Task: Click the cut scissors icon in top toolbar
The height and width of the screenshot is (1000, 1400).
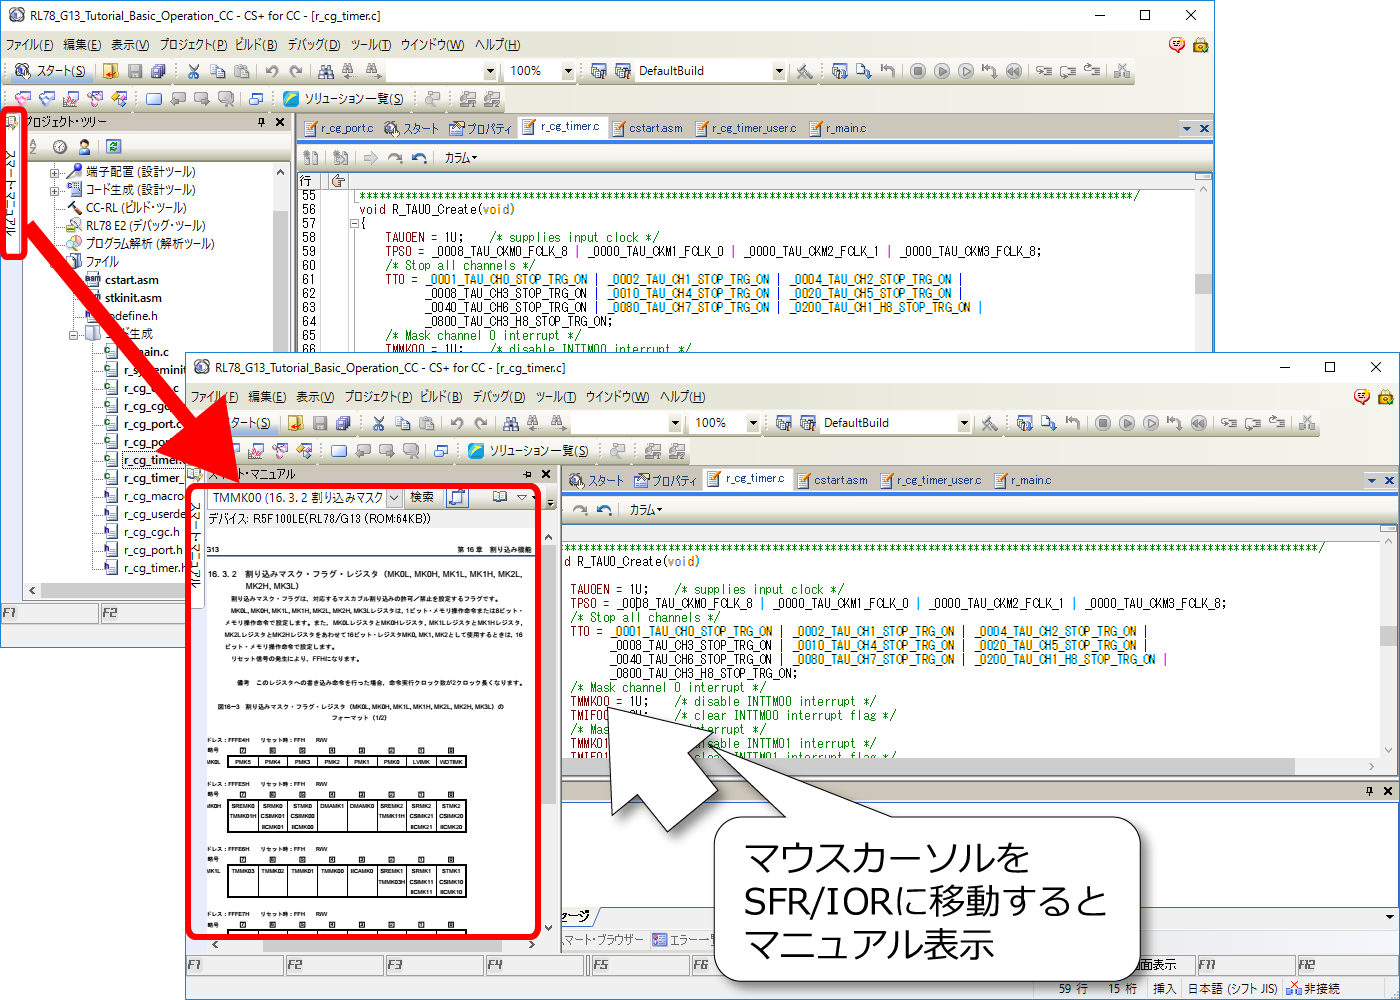Action: tap(194, 71)
